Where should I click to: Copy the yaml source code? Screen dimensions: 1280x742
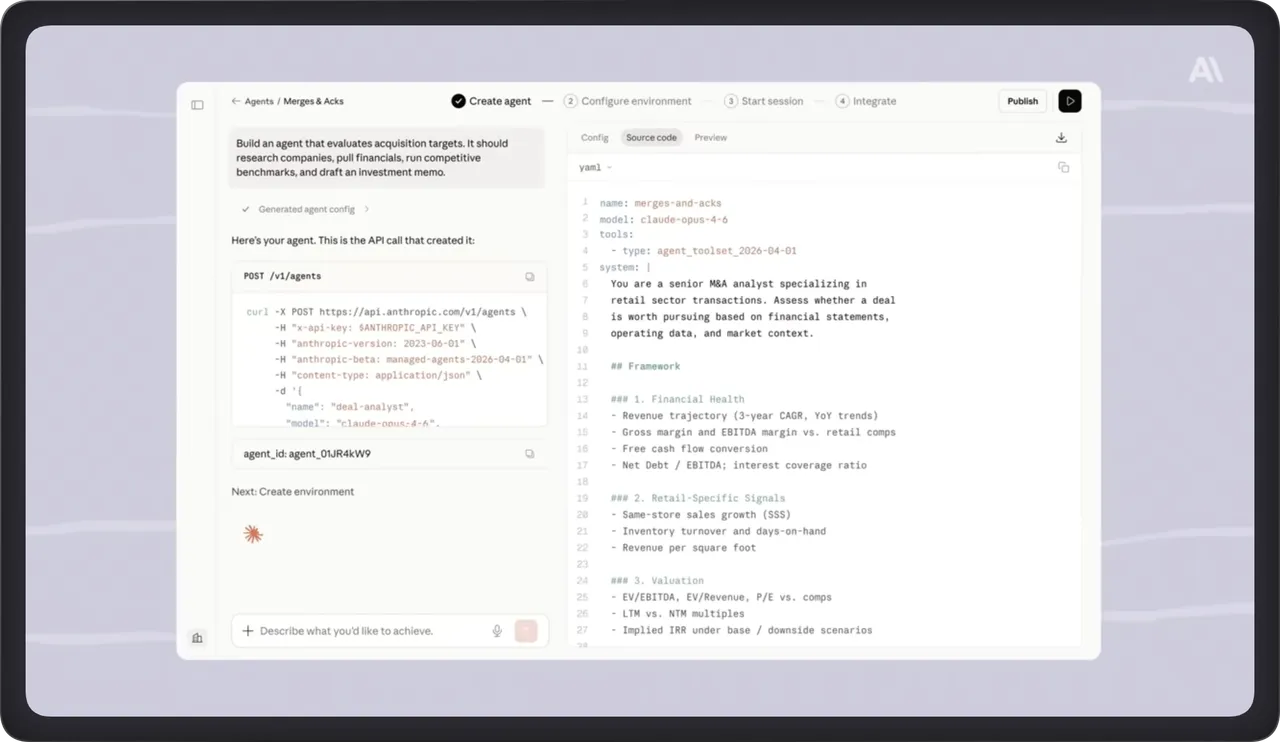(1063, 167)
